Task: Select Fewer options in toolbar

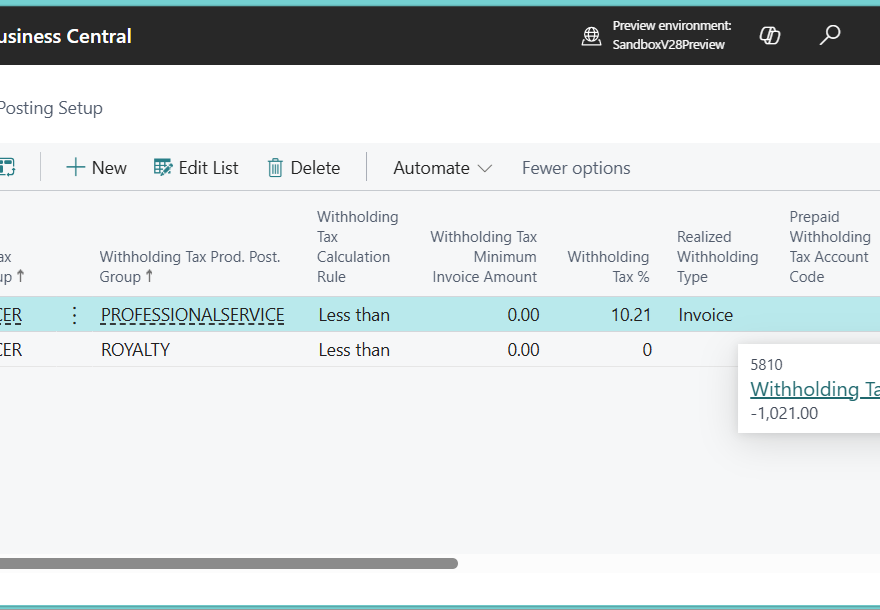Action: [x=576, y=168]
